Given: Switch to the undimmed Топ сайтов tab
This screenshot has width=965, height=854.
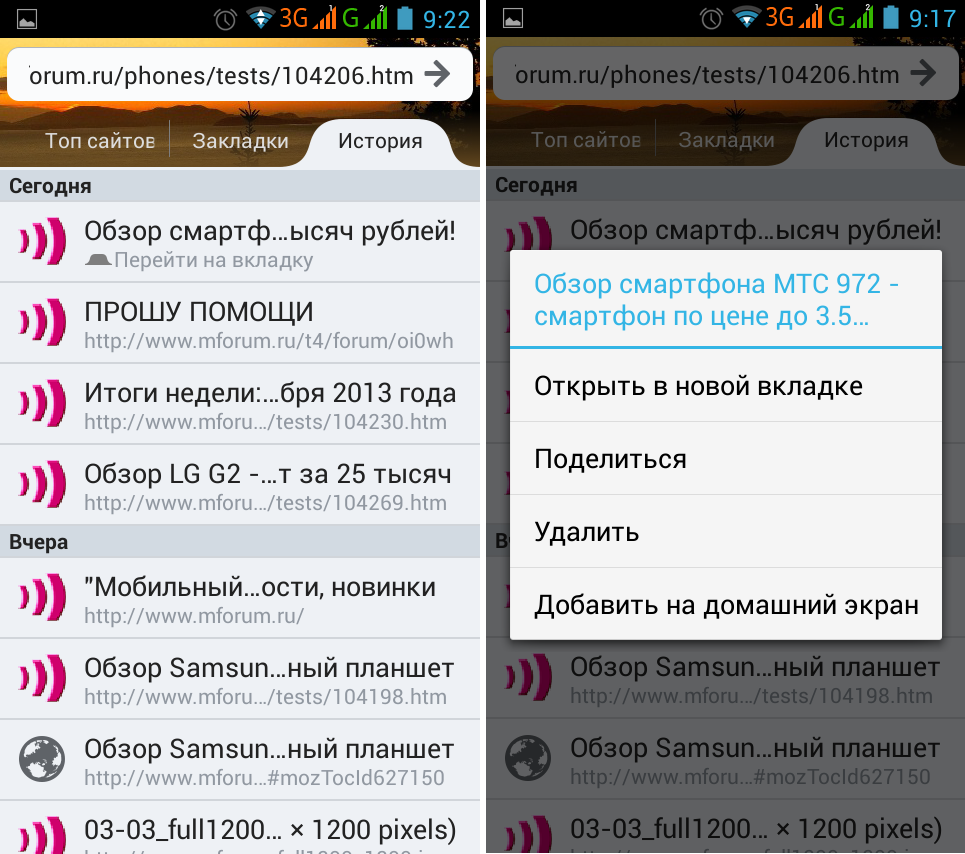Looking at the screenshot, I should click(x=99, y=141).
